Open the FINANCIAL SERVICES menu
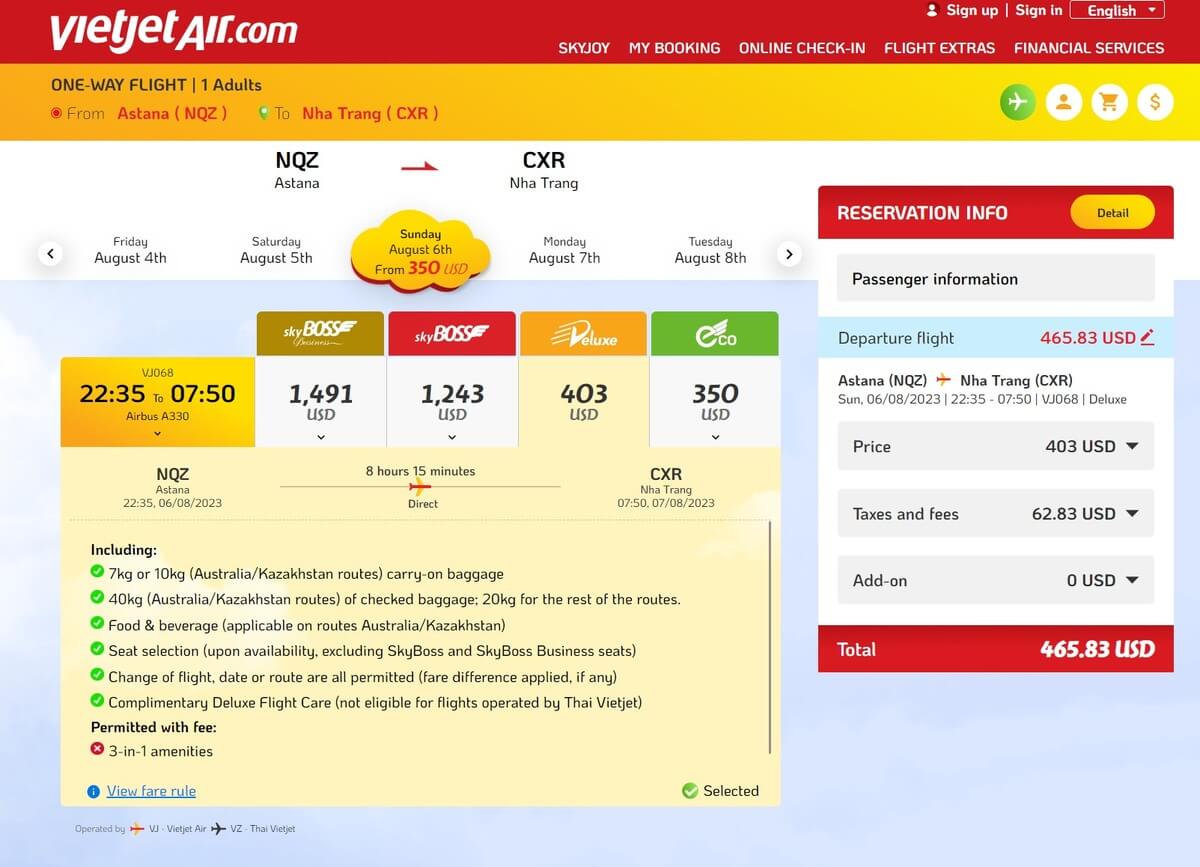This screenshot has width=1200, height=867. pyautogui.click(x=1089, y=47)
